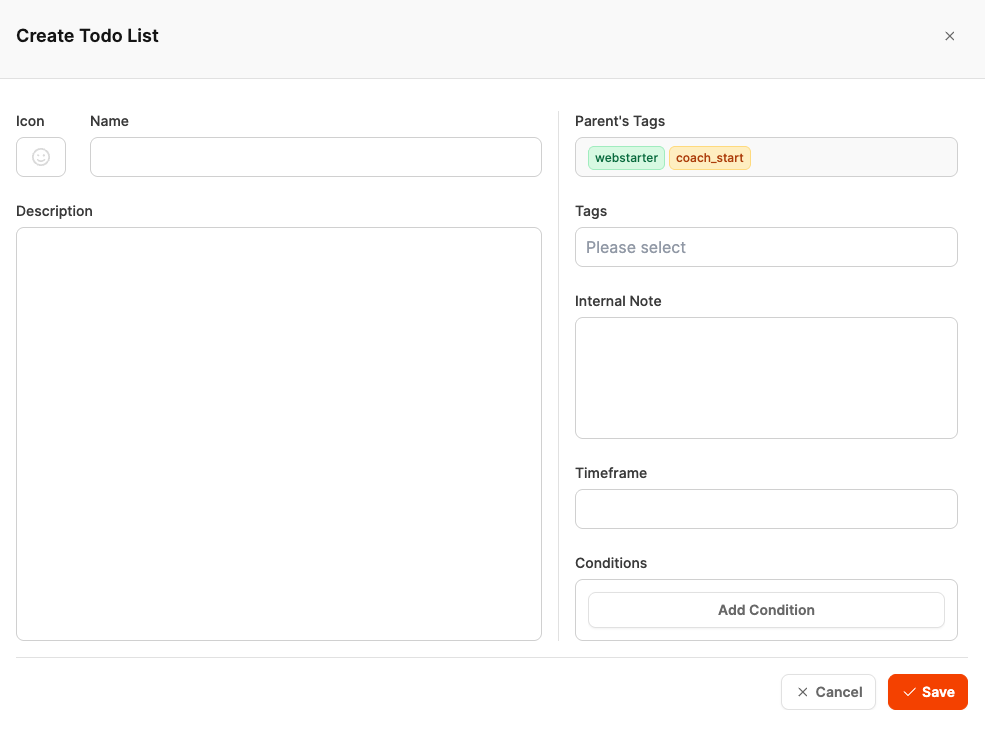The image size is (985, 734).
Task: Click the Create Todo List title
Action: pos(87,36)
